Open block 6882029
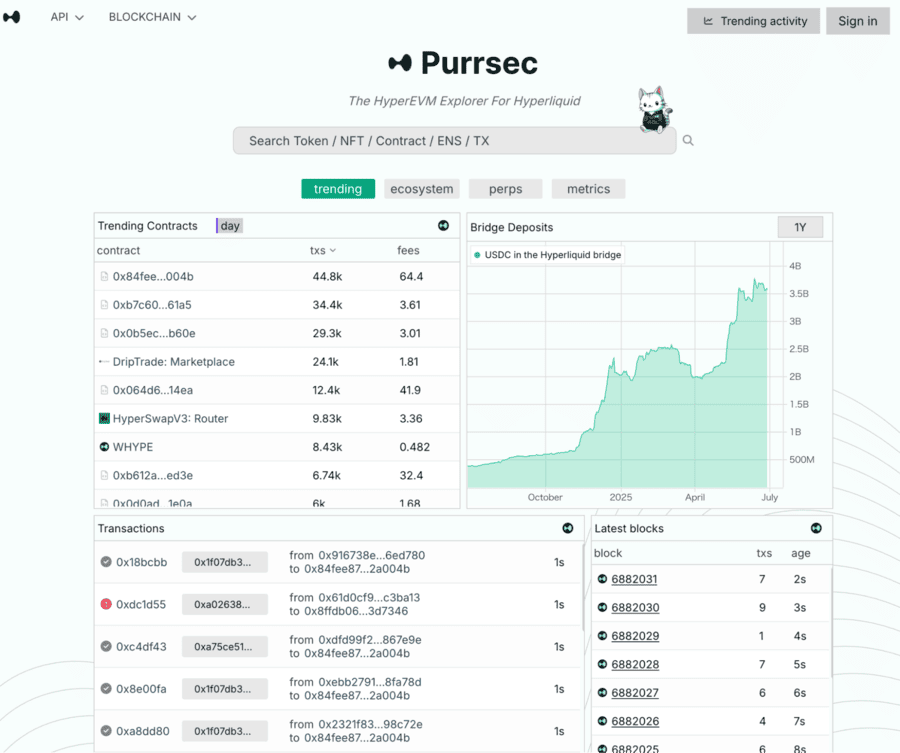The image size is (900, 753). coord(635,636)
